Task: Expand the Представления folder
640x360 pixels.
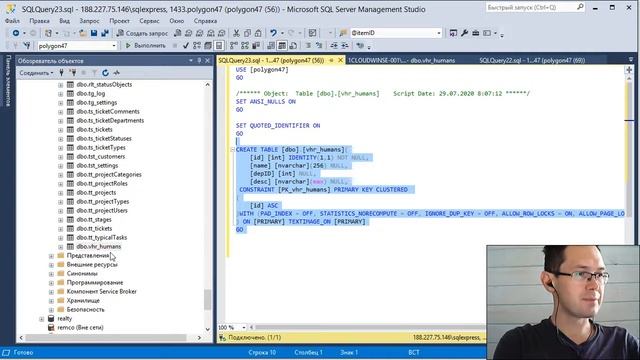Action: (x=51, y=256)
